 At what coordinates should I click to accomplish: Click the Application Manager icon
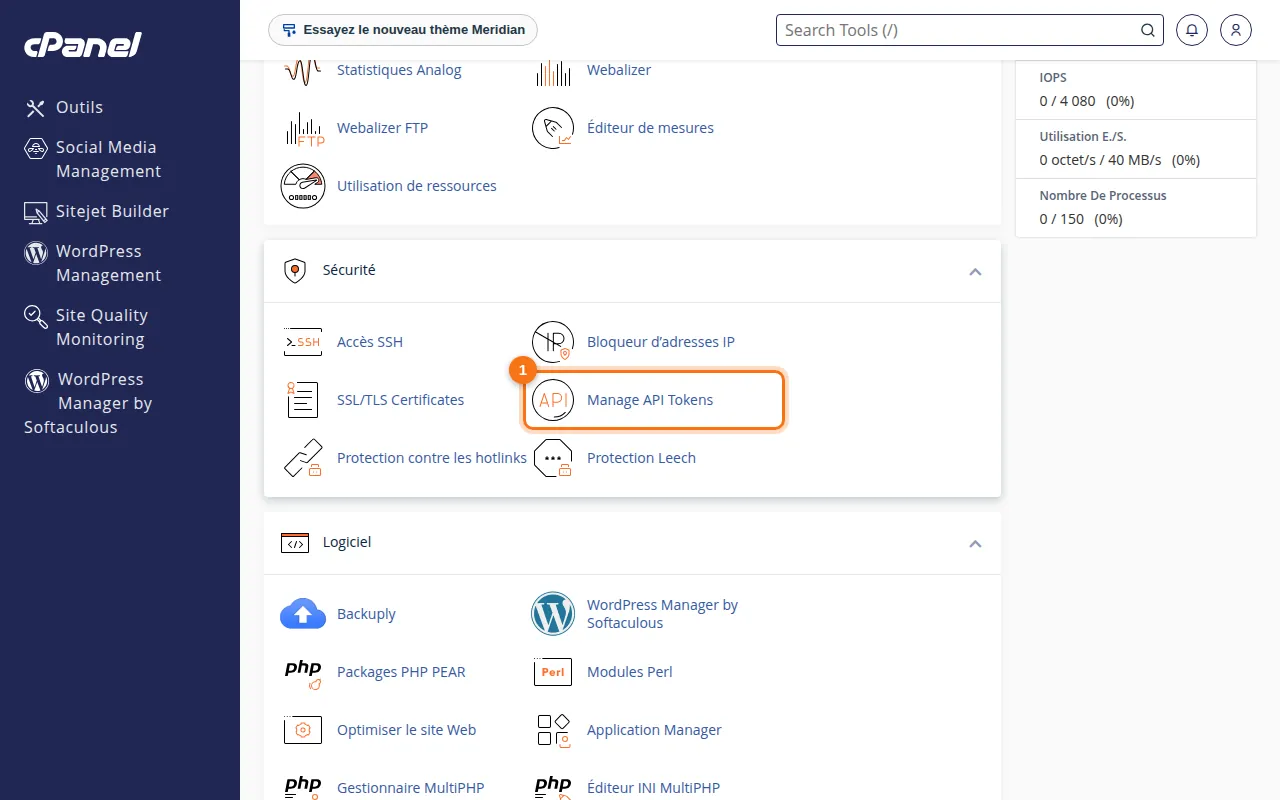tap(553, 730)
